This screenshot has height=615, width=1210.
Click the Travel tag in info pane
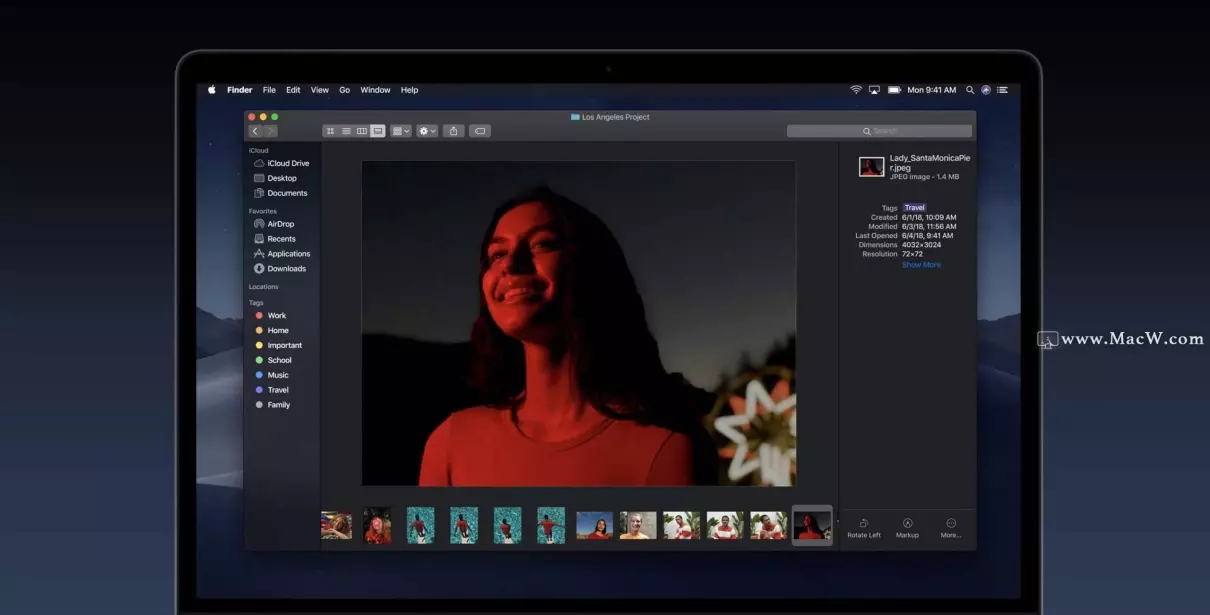[x=915, y=208]
